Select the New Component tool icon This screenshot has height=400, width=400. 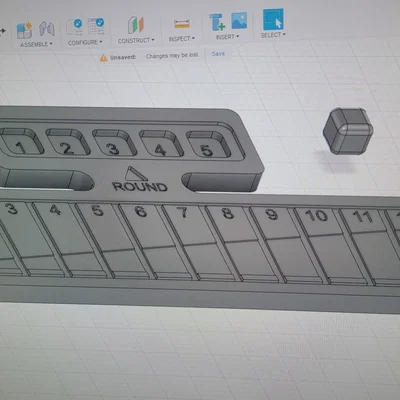[x=24, y=30]
